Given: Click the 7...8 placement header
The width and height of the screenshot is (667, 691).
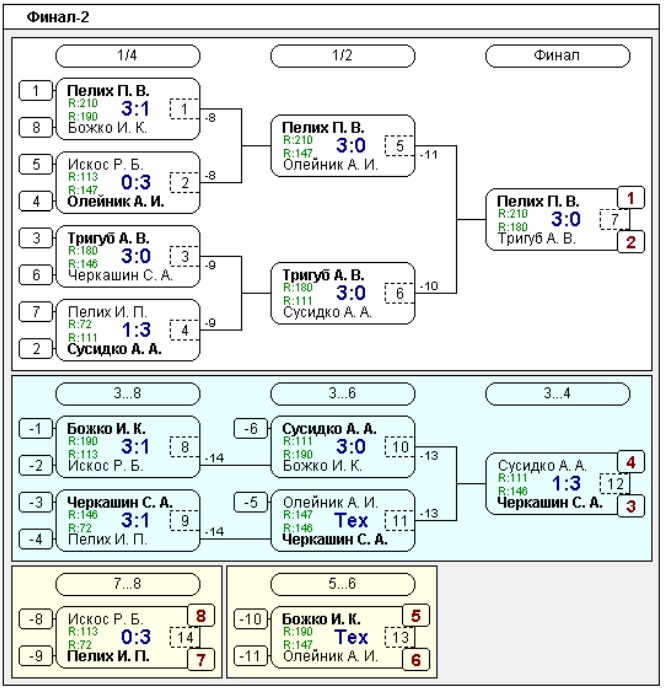Looking at the screenshot, I should click(128, 584).
